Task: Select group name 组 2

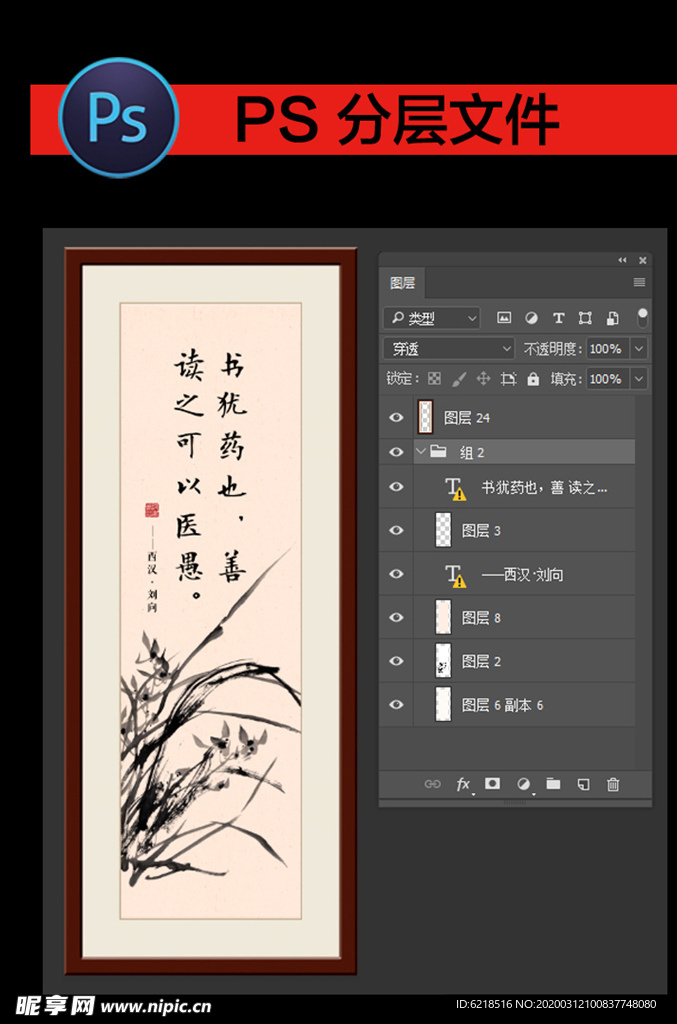Action: pos(472,453)
